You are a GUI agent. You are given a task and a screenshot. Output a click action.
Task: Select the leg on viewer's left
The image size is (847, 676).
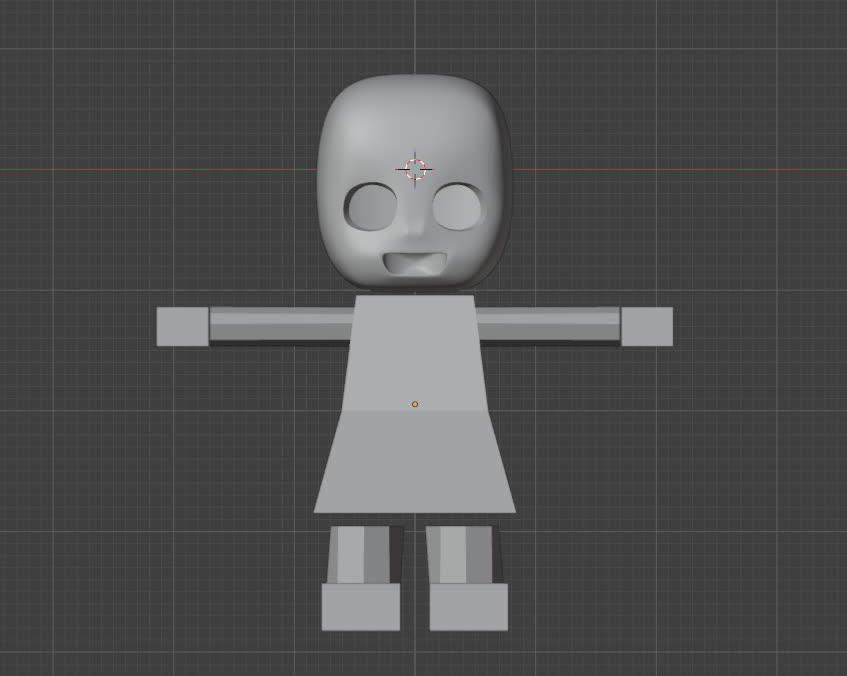click(x=365, y=554)
